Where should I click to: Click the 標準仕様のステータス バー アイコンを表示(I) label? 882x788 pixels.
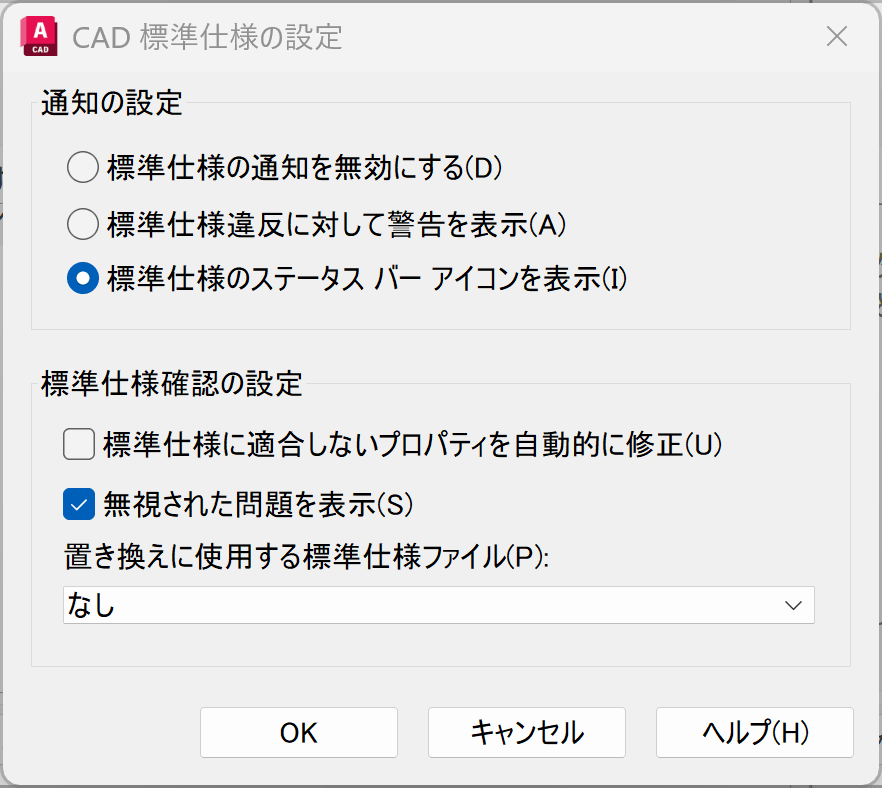pos(366,279)
